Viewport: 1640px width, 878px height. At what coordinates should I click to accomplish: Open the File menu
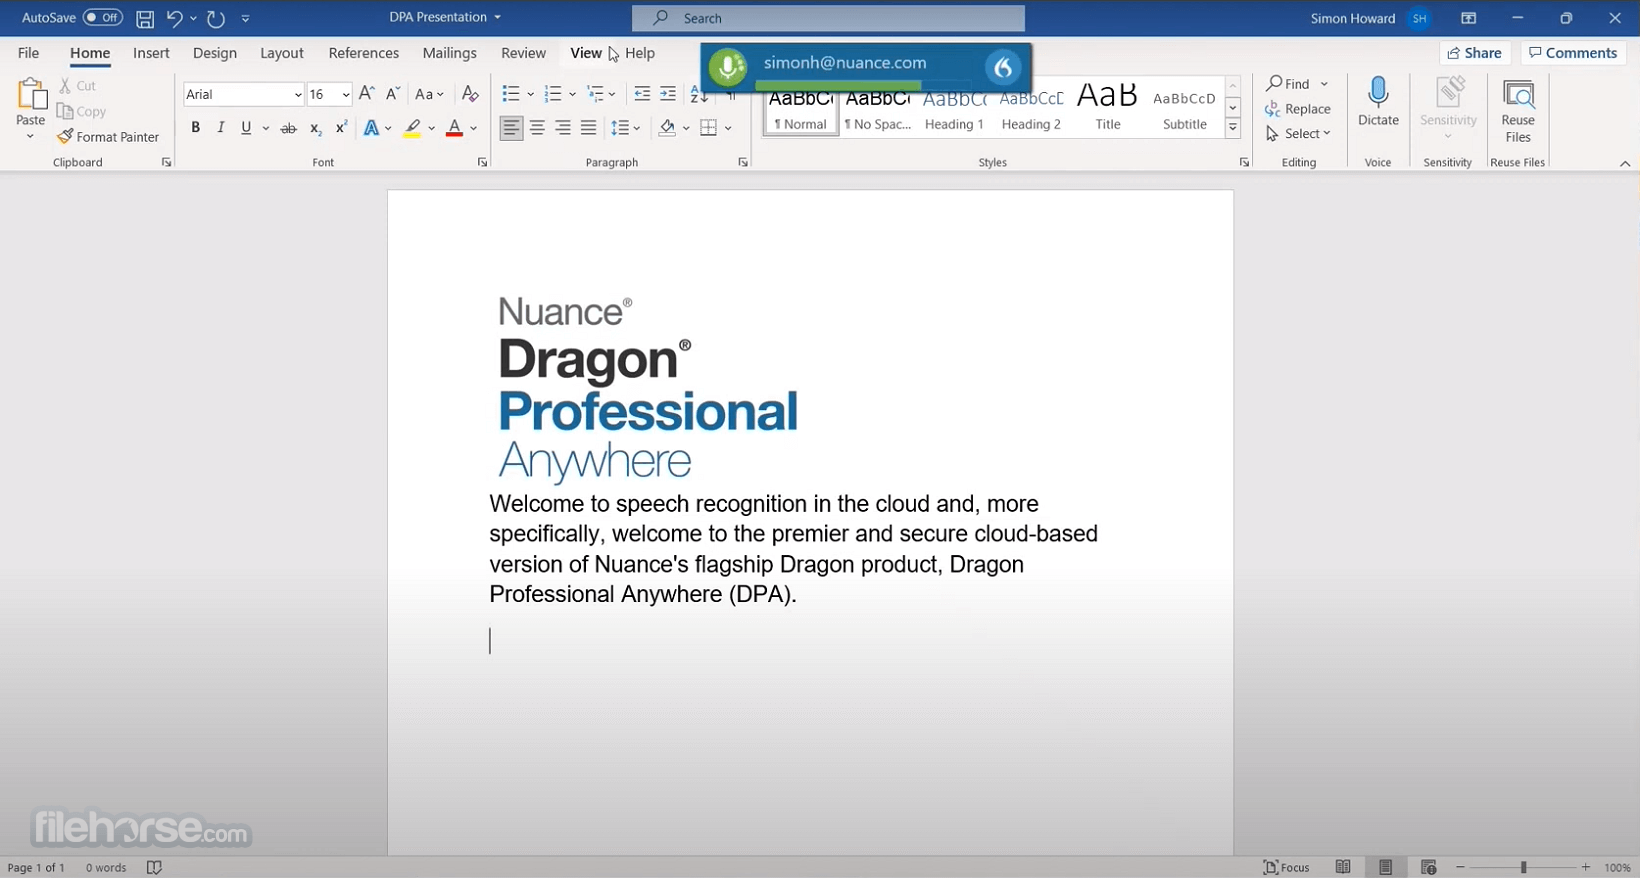[x=28, y=53]
